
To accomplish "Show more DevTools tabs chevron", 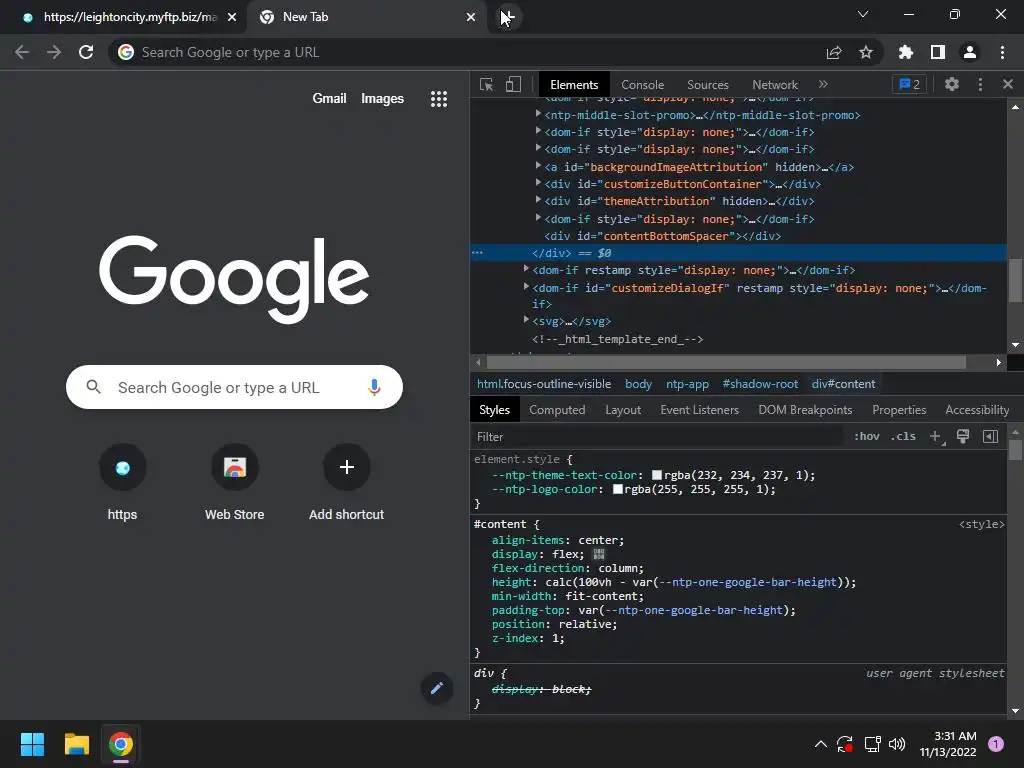I will (x=823, y=84).
